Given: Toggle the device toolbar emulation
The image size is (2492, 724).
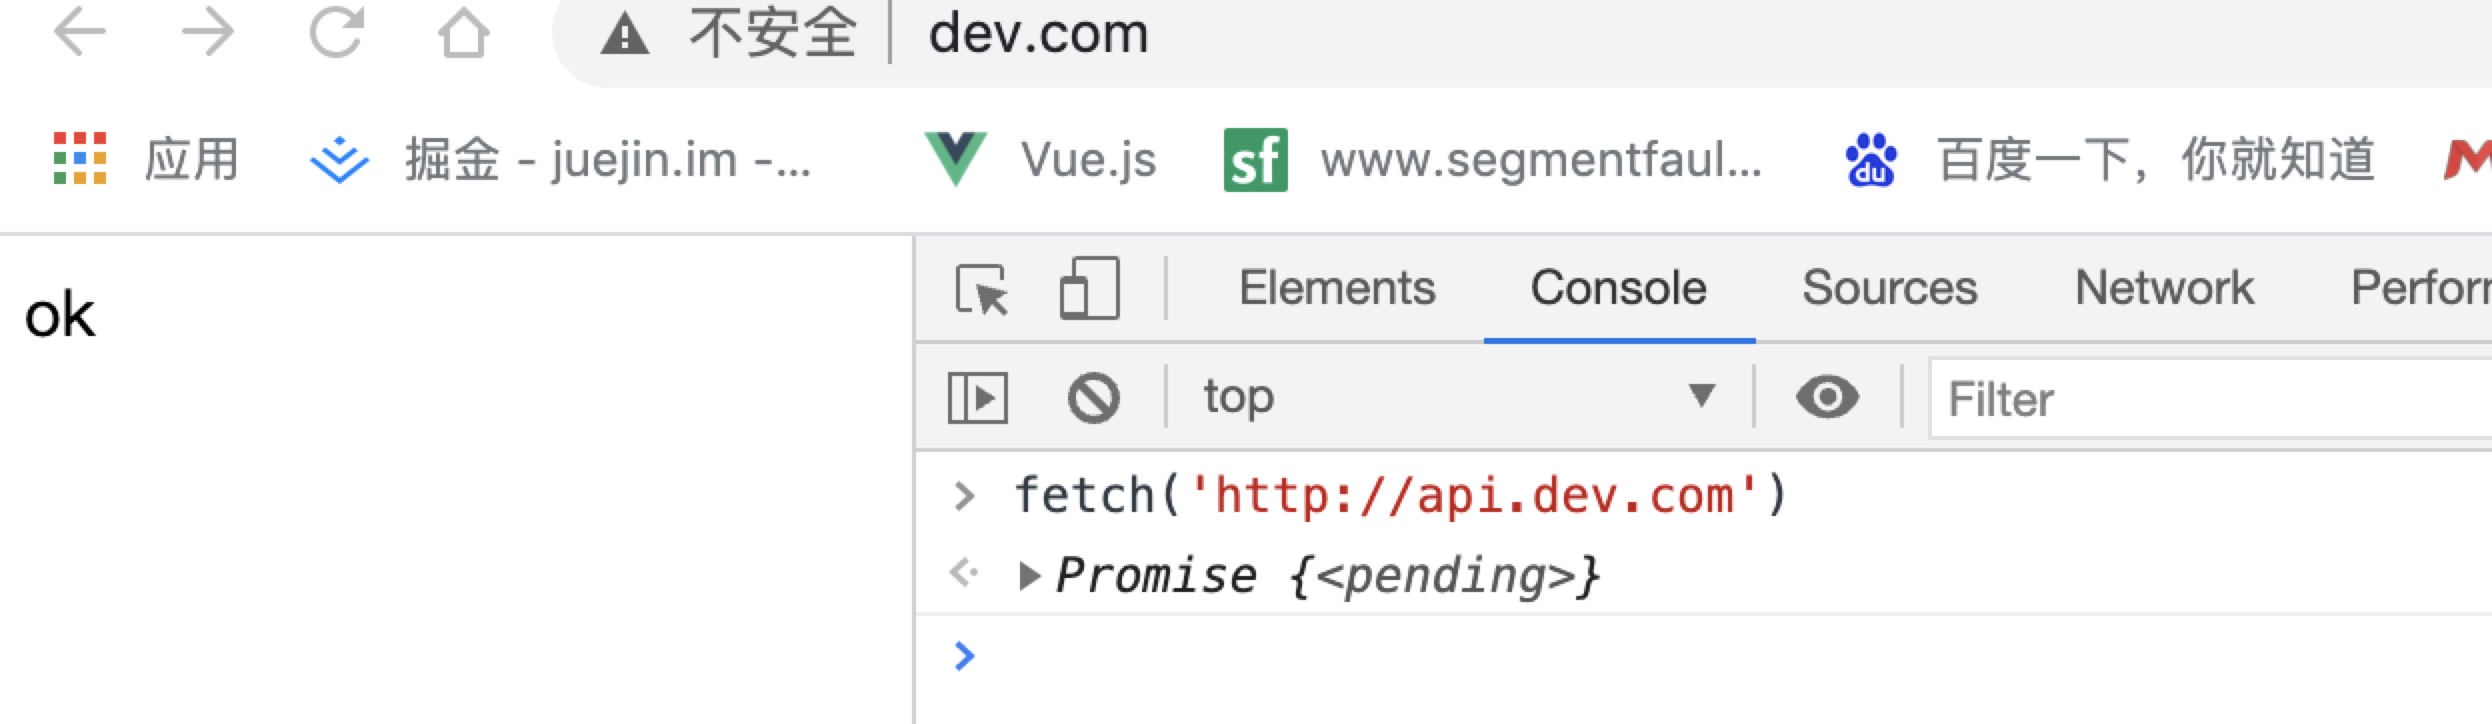Looking at the screenshot, I should coord(1089,289).
